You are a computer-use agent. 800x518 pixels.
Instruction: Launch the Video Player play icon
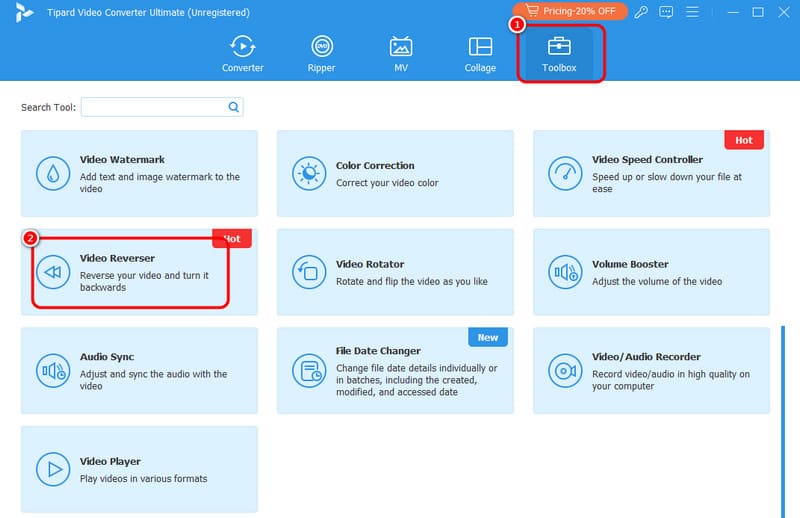tap(52, 469)
